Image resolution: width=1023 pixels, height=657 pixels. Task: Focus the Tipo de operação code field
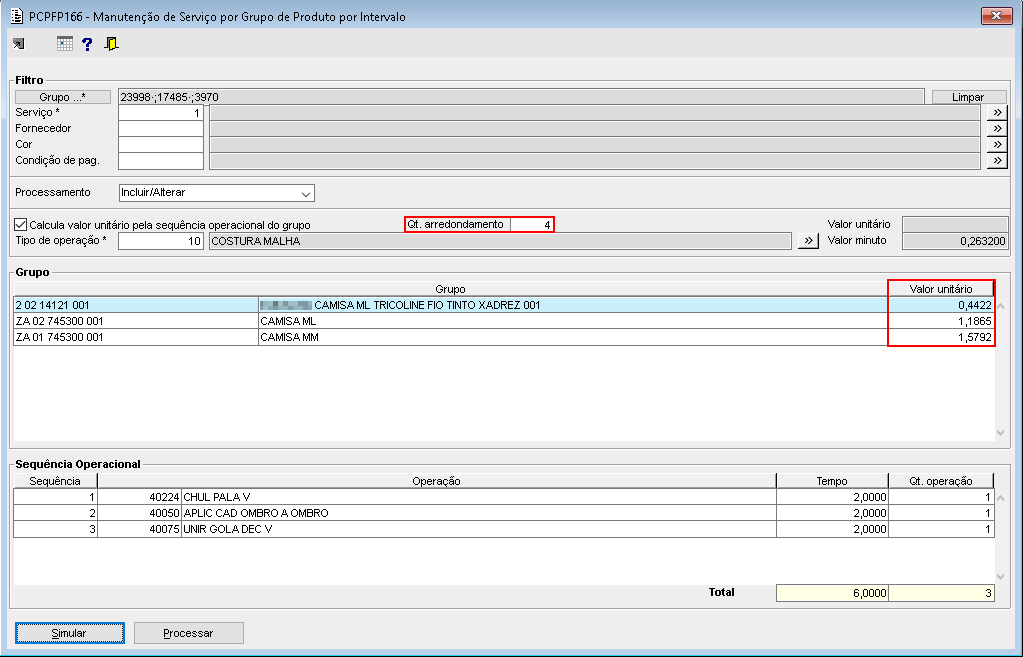click(161, 241)
